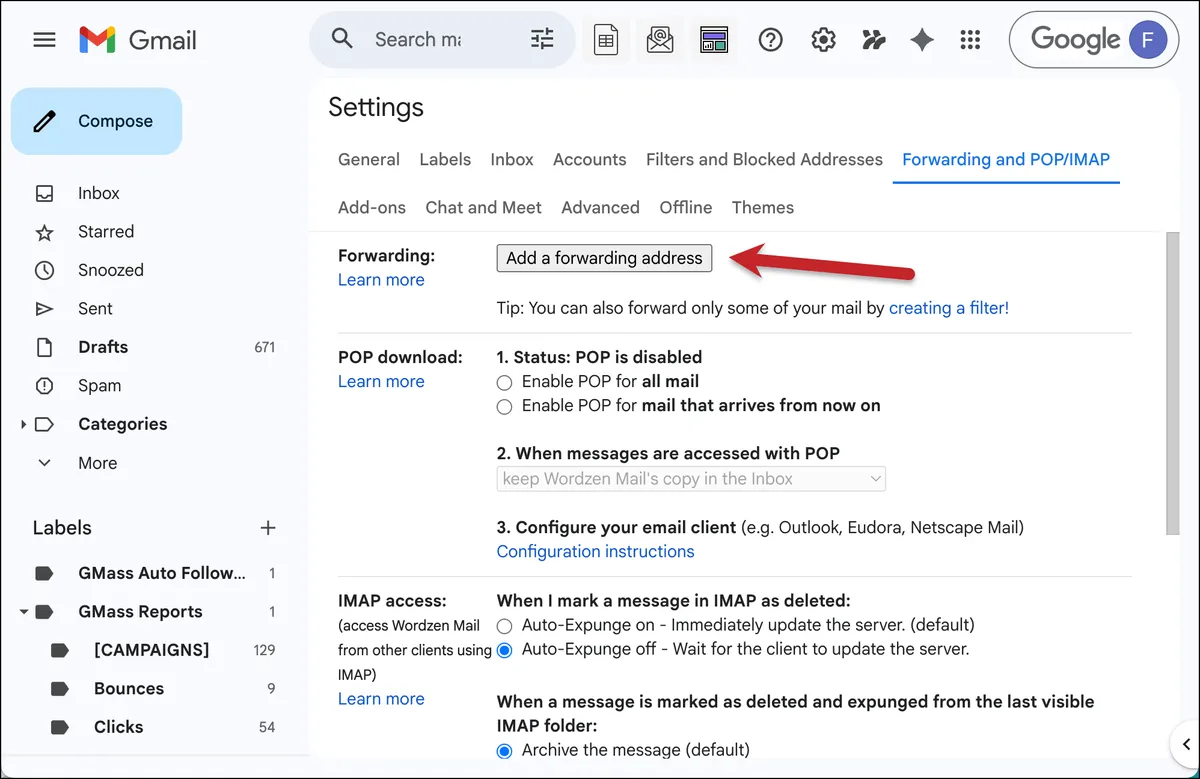The height and width of the screenshot is (779, 1200).
Task: Open the main menu hamburger icon
Action: [44, 40]
